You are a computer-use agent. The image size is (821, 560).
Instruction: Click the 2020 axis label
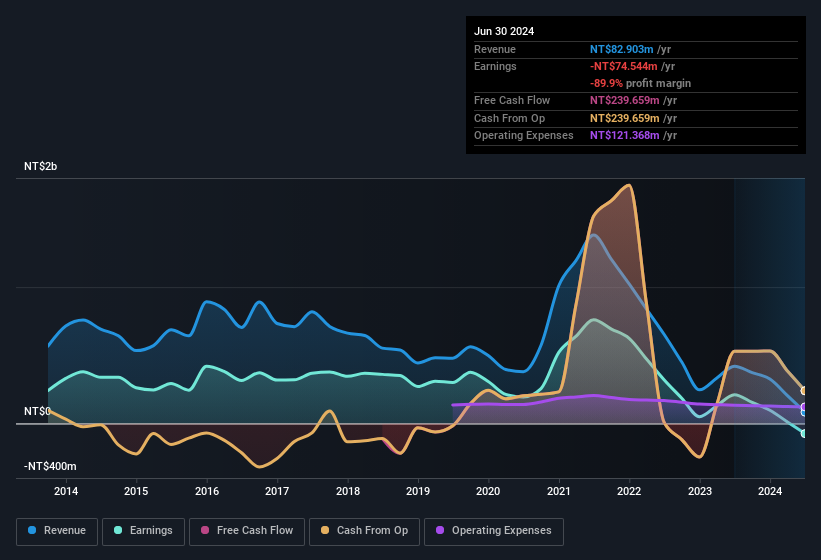pos(488,491)
